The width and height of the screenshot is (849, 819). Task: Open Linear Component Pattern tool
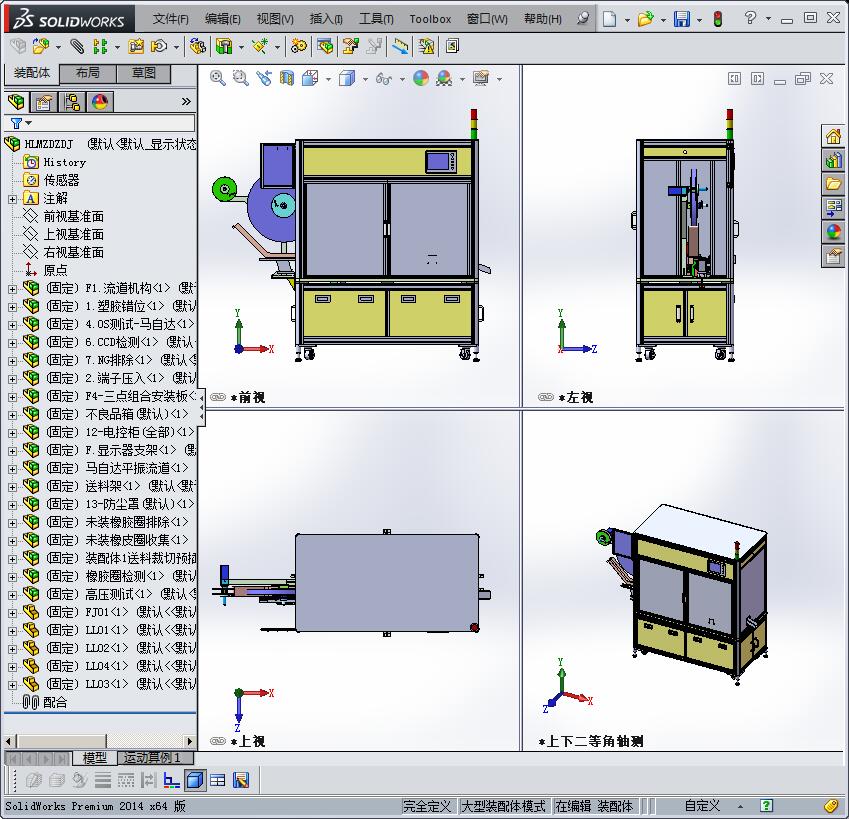point(100,47)
